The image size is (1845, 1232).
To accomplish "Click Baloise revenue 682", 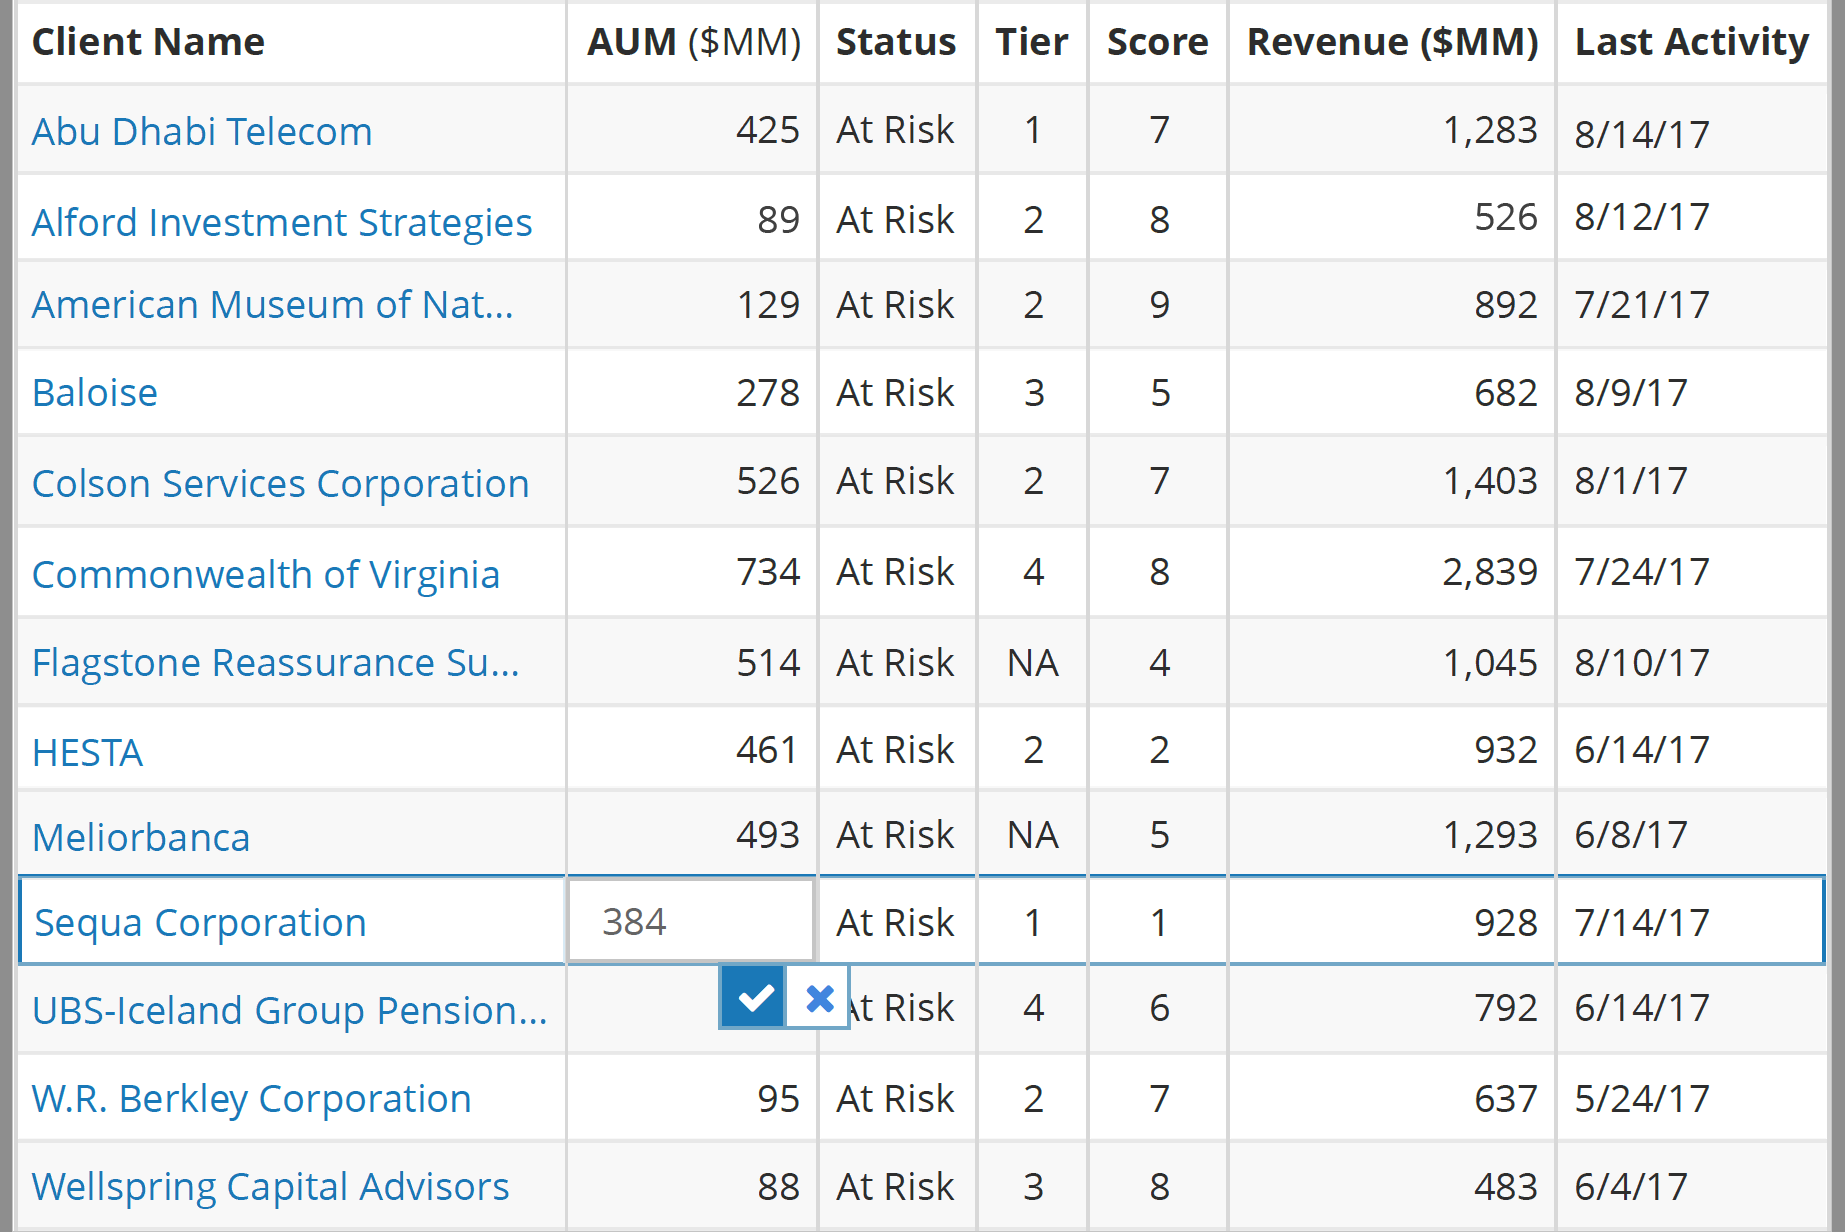I will click(x=1506, y=392).
